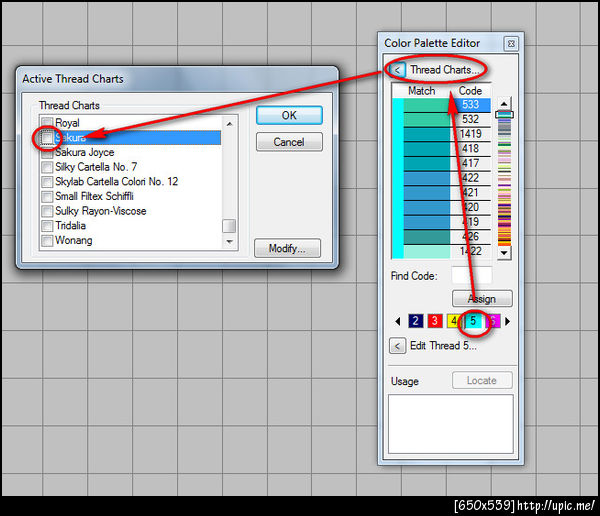Click up arrow of color code scrollbar
This screenshot has width=600, height=516.
click(x=504, y=104)
